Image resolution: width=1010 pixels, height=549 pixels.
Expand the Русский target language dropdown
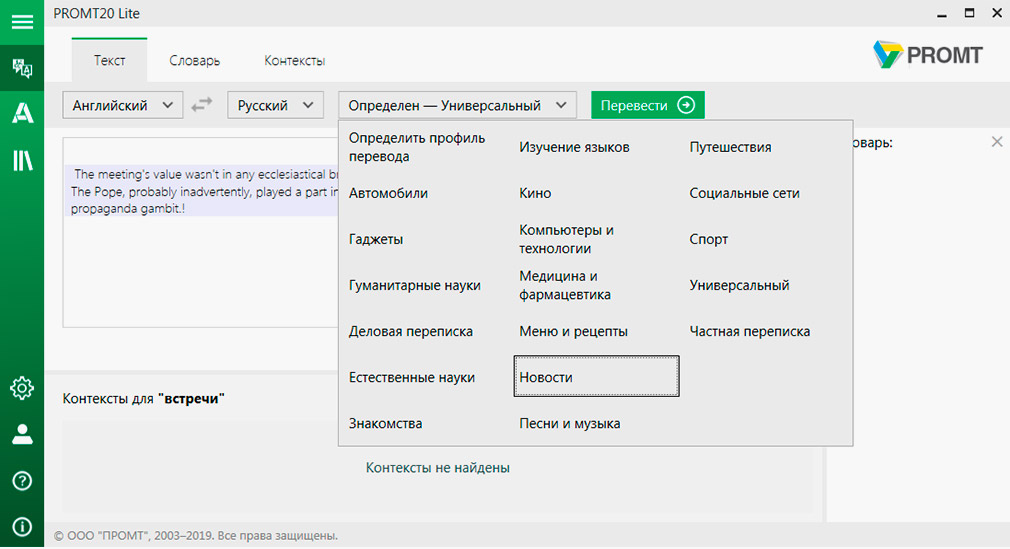click(x=275, y=105)
